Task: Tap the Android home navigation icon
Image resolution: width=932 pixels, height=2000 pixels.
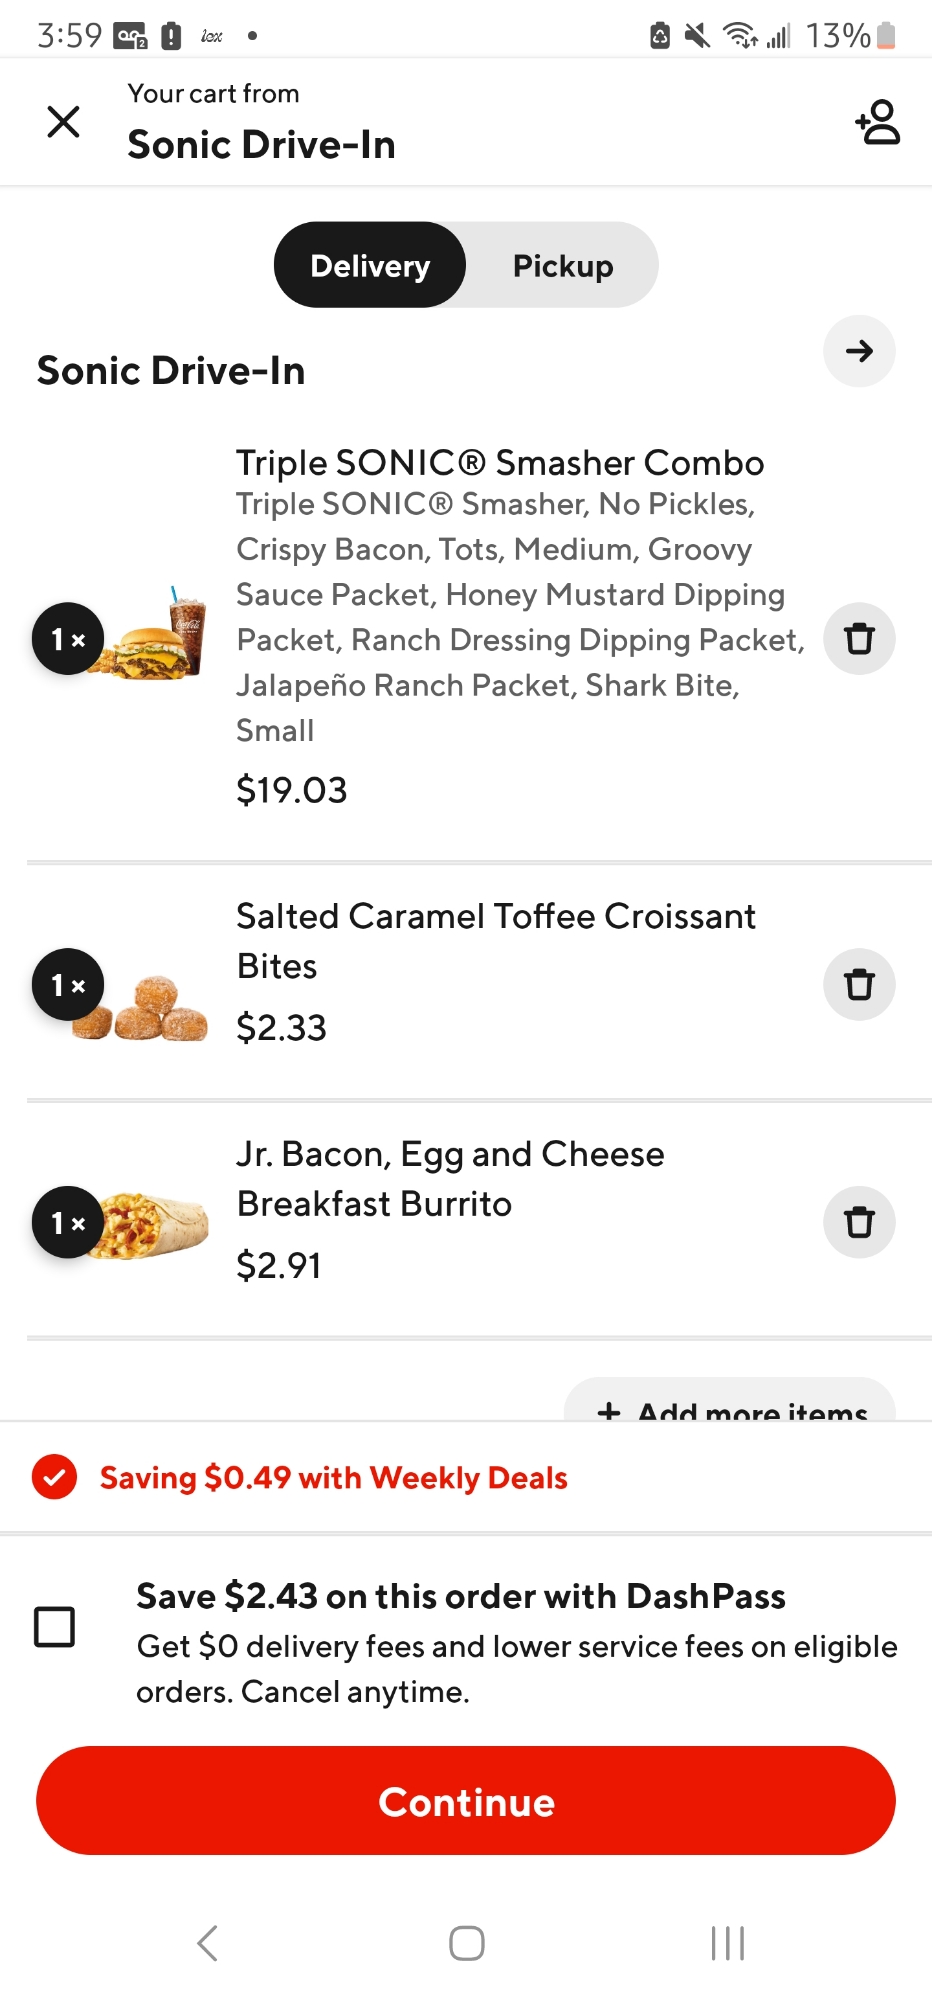Action: point(466,1943)
